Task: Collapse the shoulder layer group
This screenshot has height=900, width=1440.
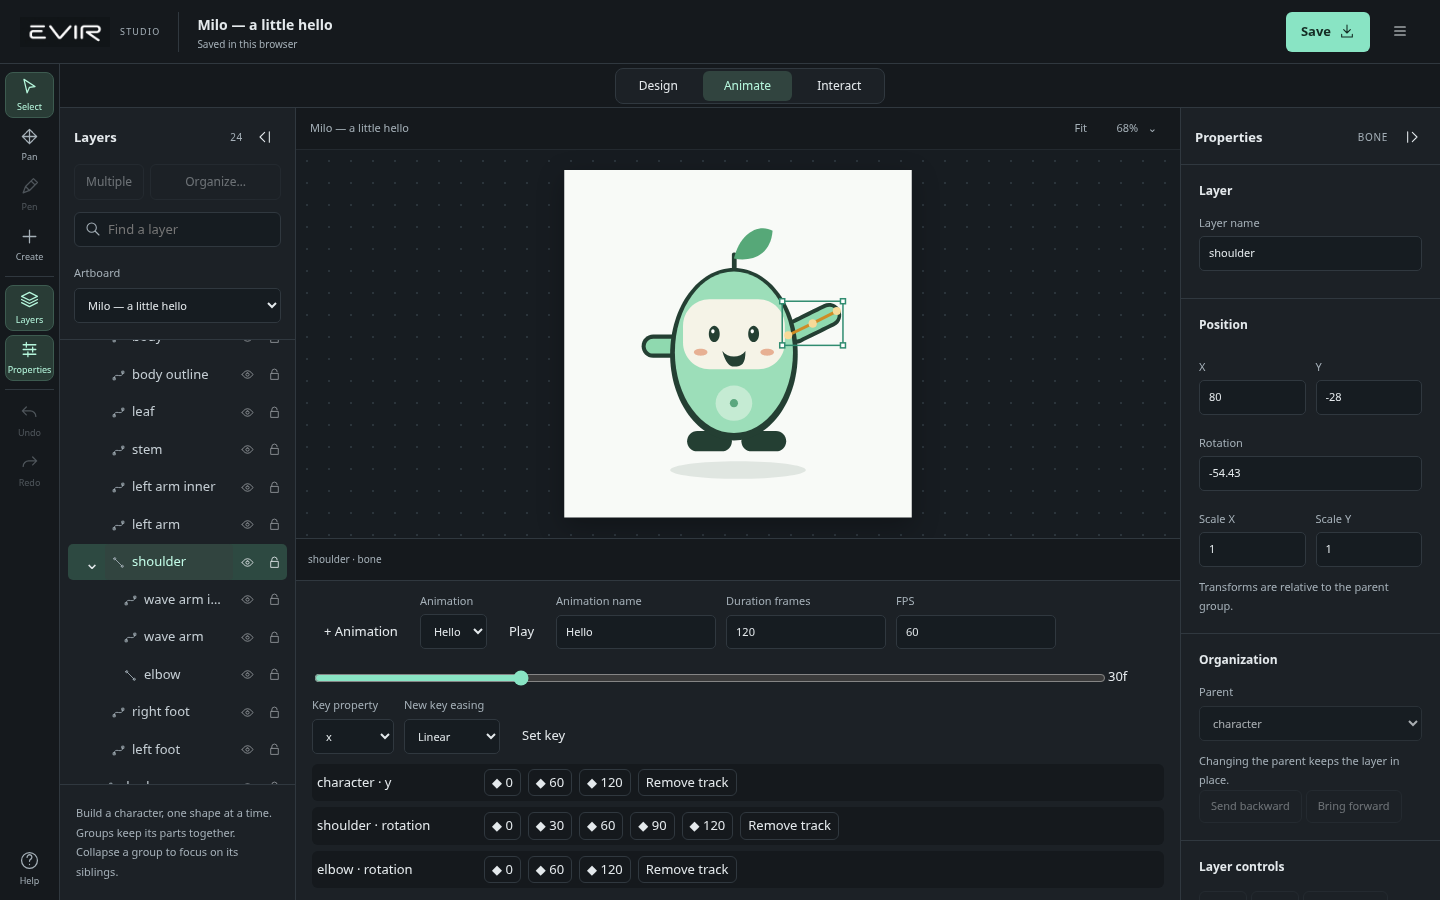Action: [92, 564]
